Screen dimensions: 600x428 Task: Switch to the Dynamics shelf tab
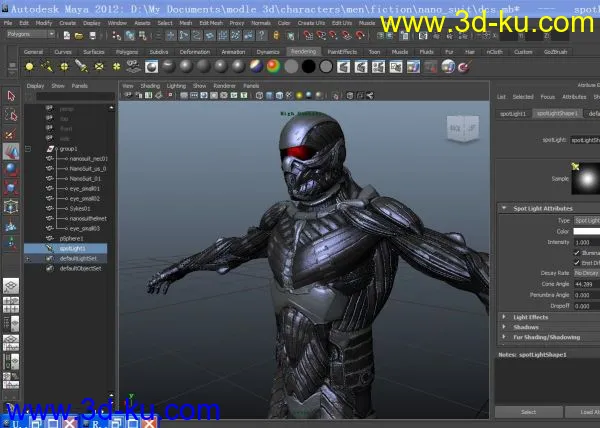(x=267, y=51)
